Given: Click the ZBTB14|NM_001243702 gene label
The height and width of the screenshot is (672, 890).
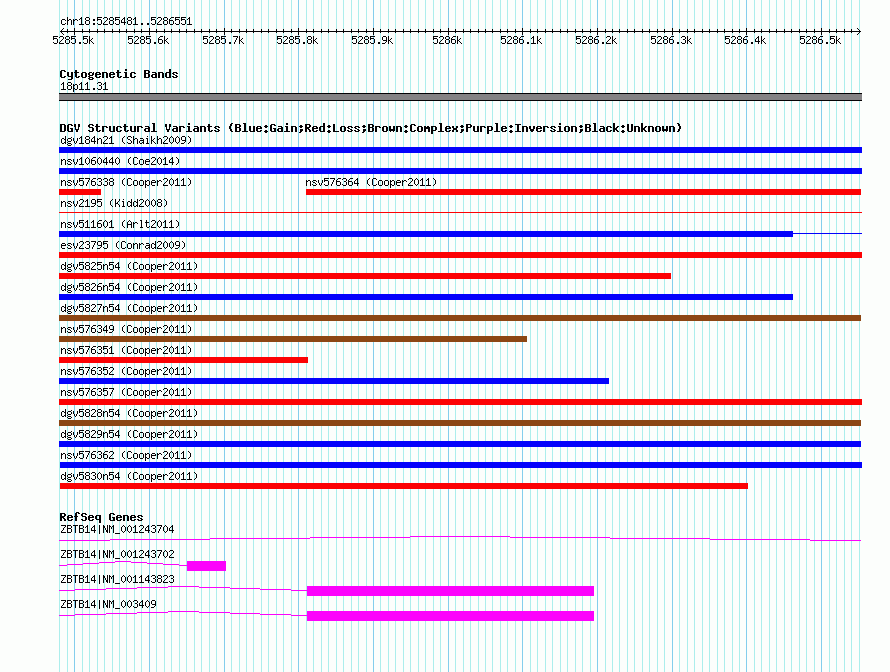Looking at the screenshot, I should pyautogui.click(x=117, y=555).
